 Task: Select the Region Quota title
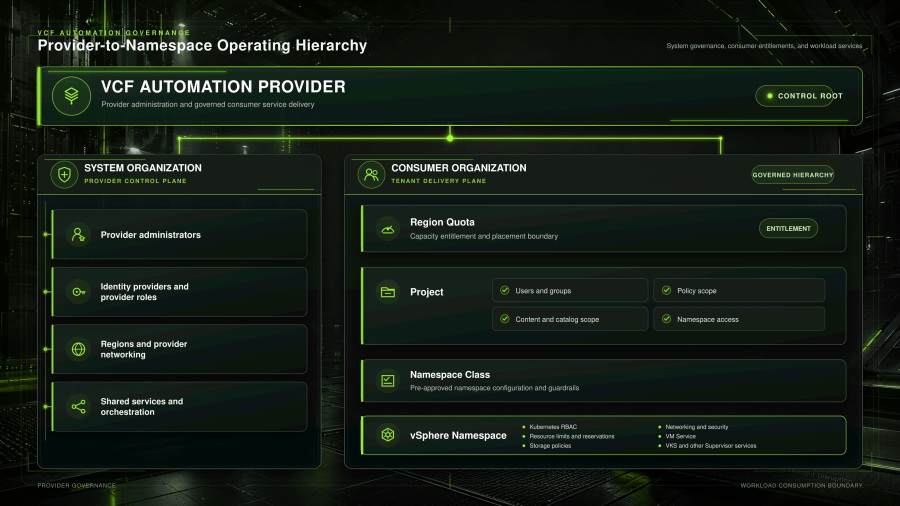[442, 222]
